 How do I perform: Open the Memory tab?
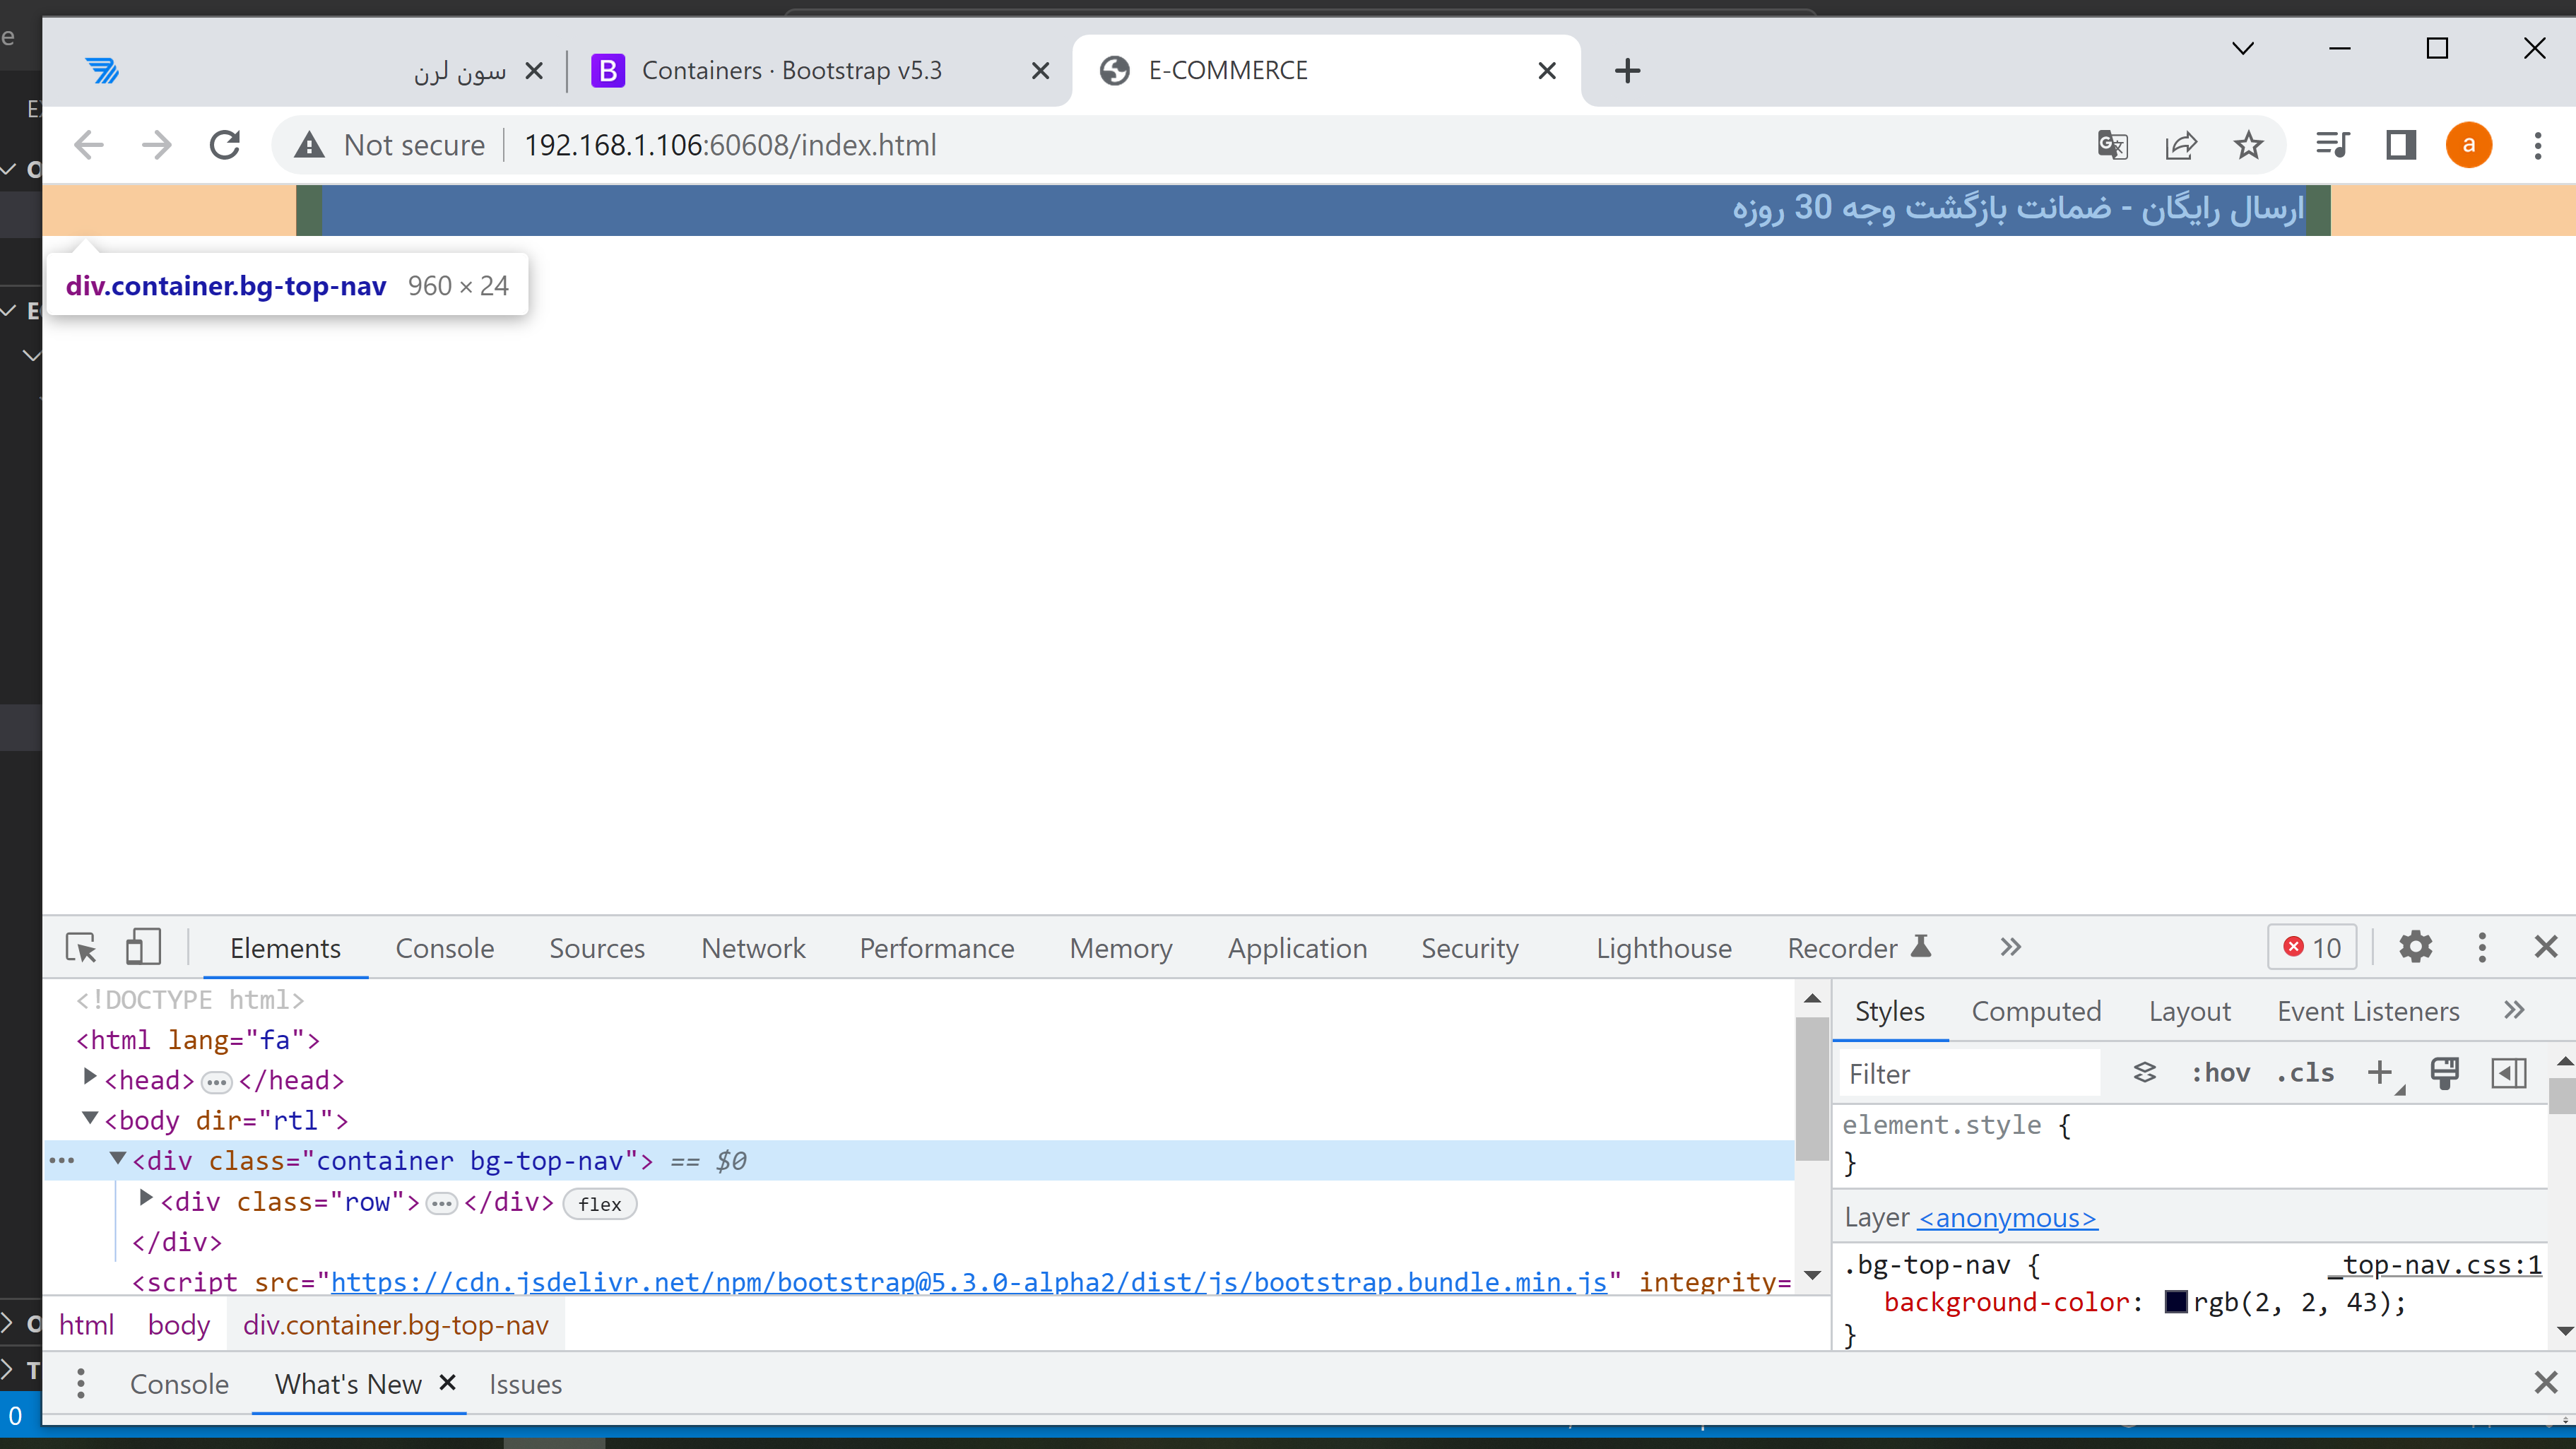click(1121, 947)
